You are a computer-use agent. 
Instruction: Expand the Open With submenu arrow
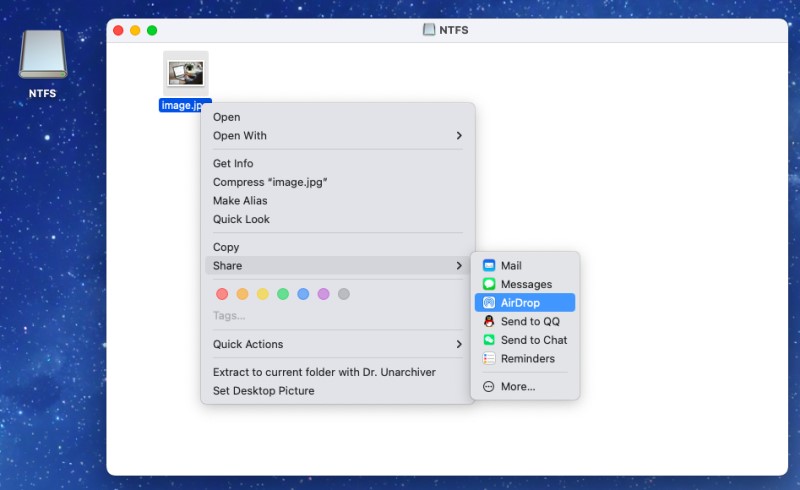pyautogui.click(x=459, y=135)
